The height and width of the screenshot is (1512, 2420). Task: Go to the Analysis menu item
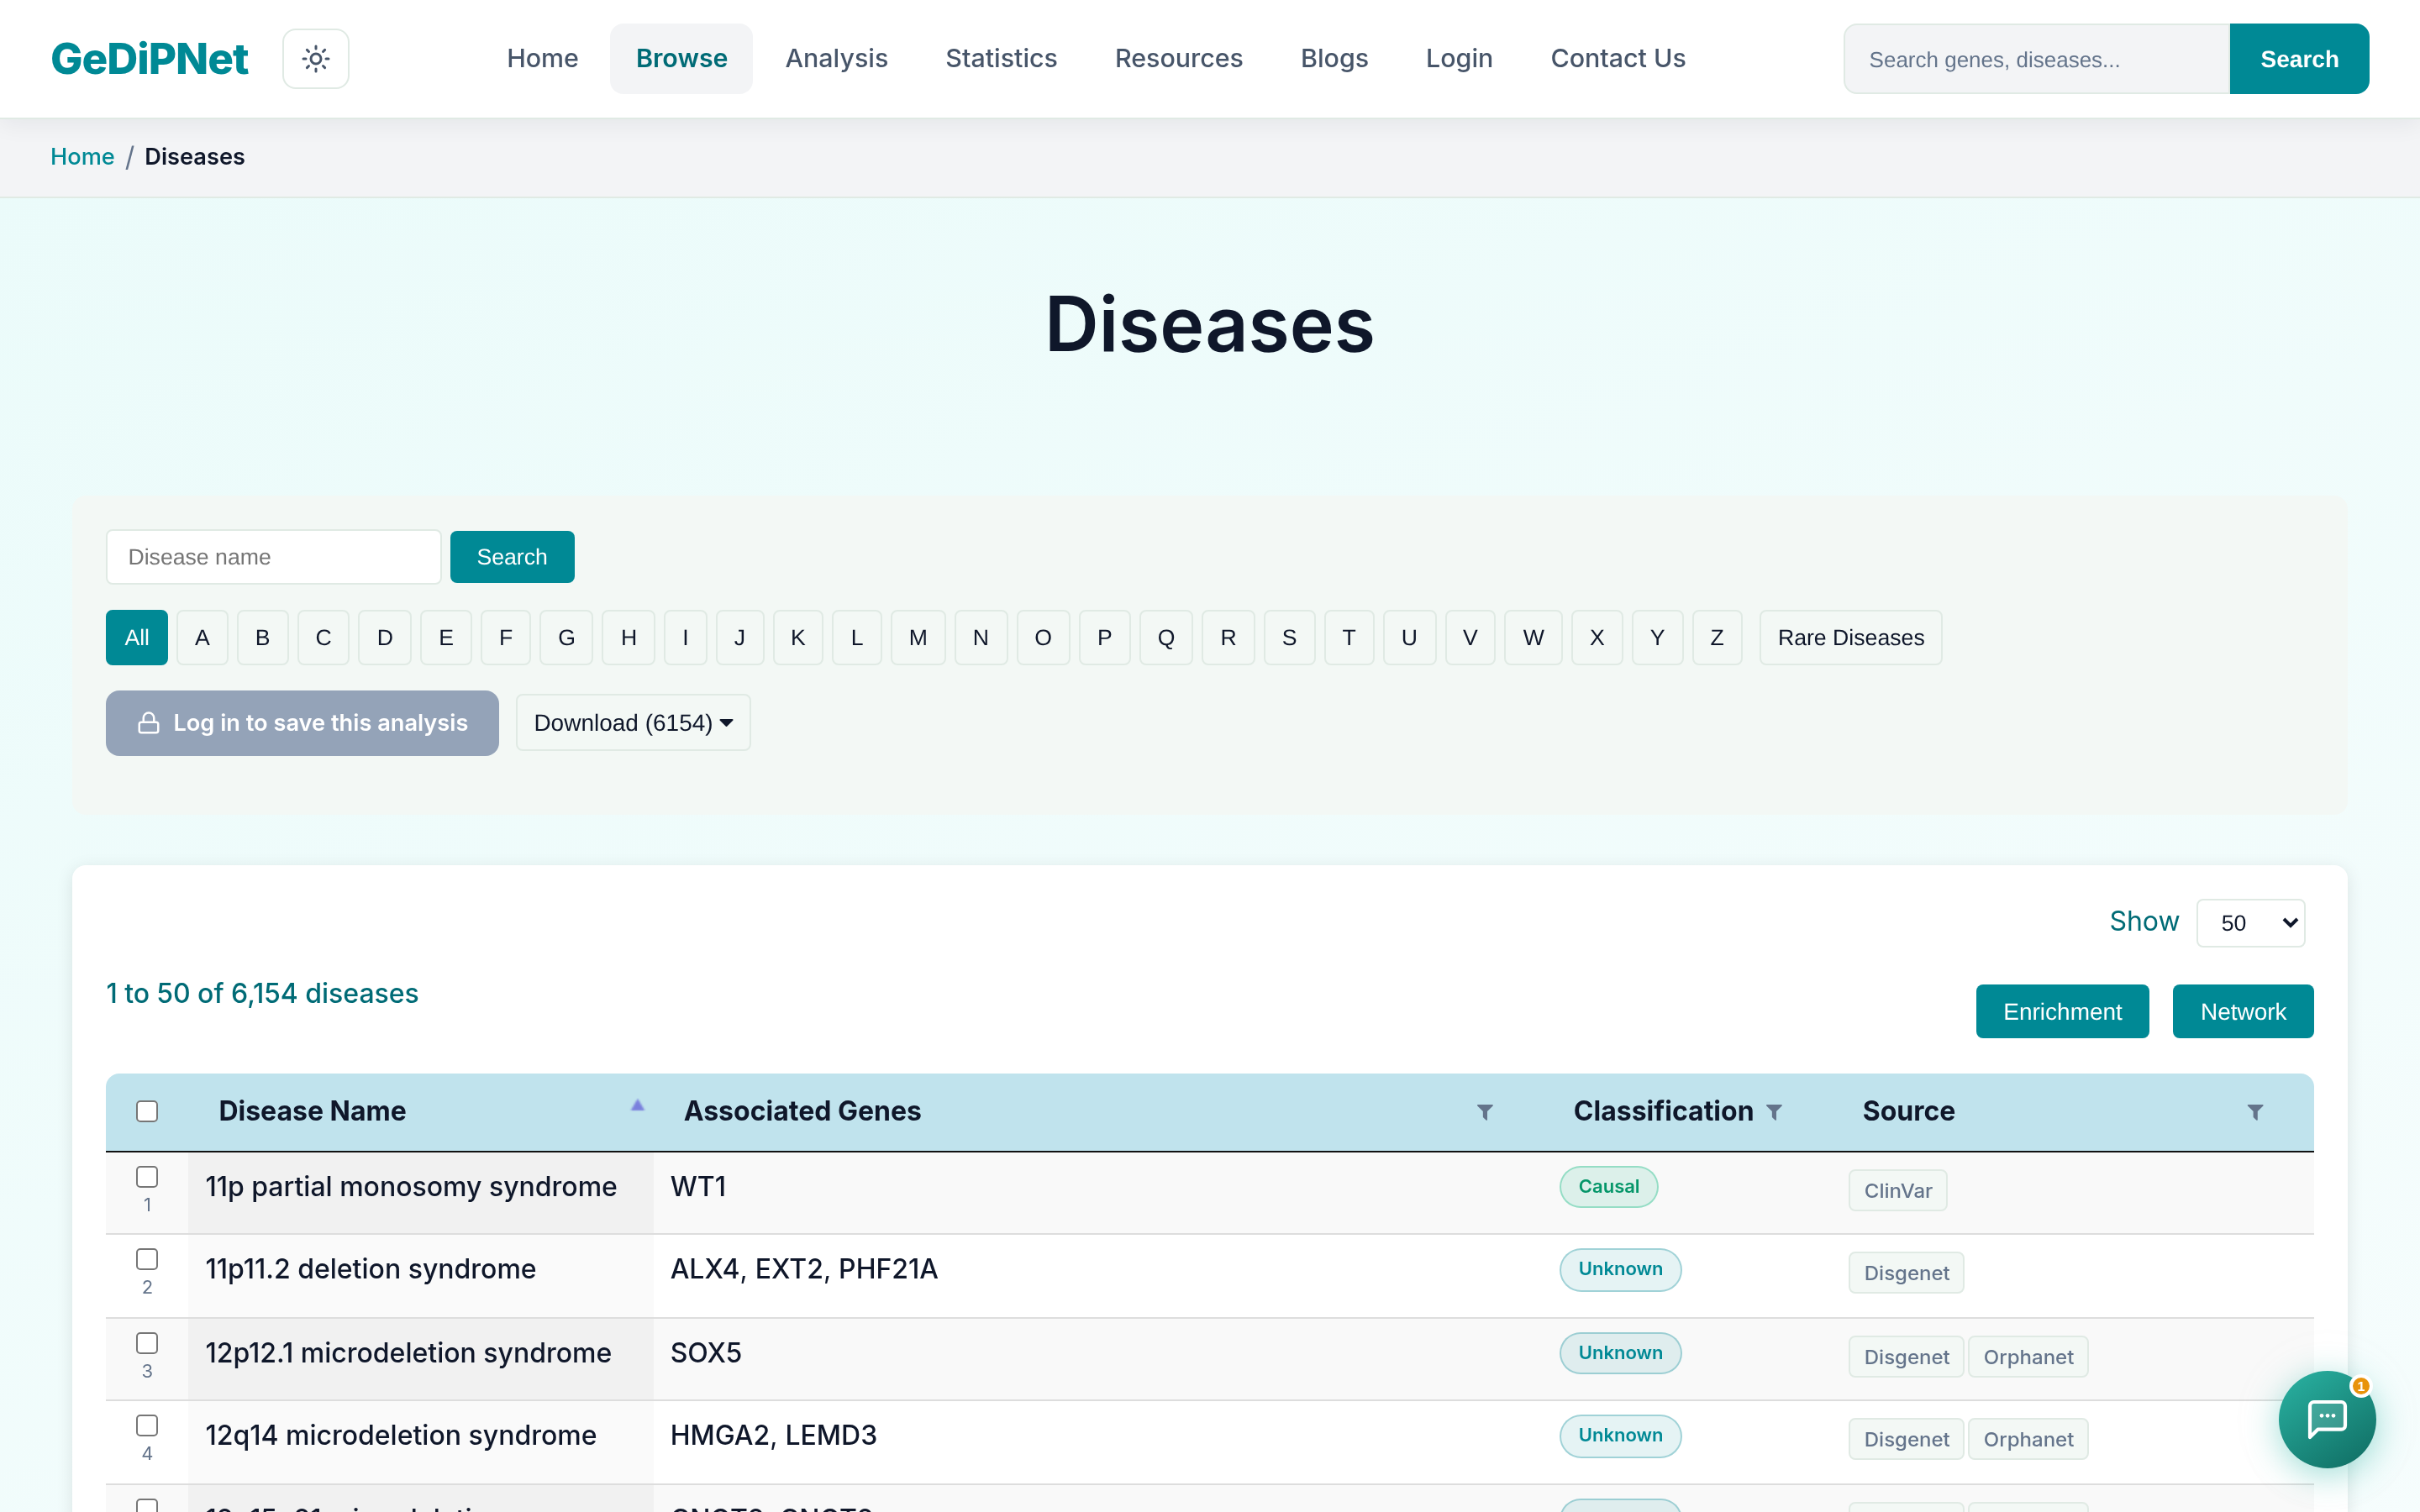coord(836,59)
